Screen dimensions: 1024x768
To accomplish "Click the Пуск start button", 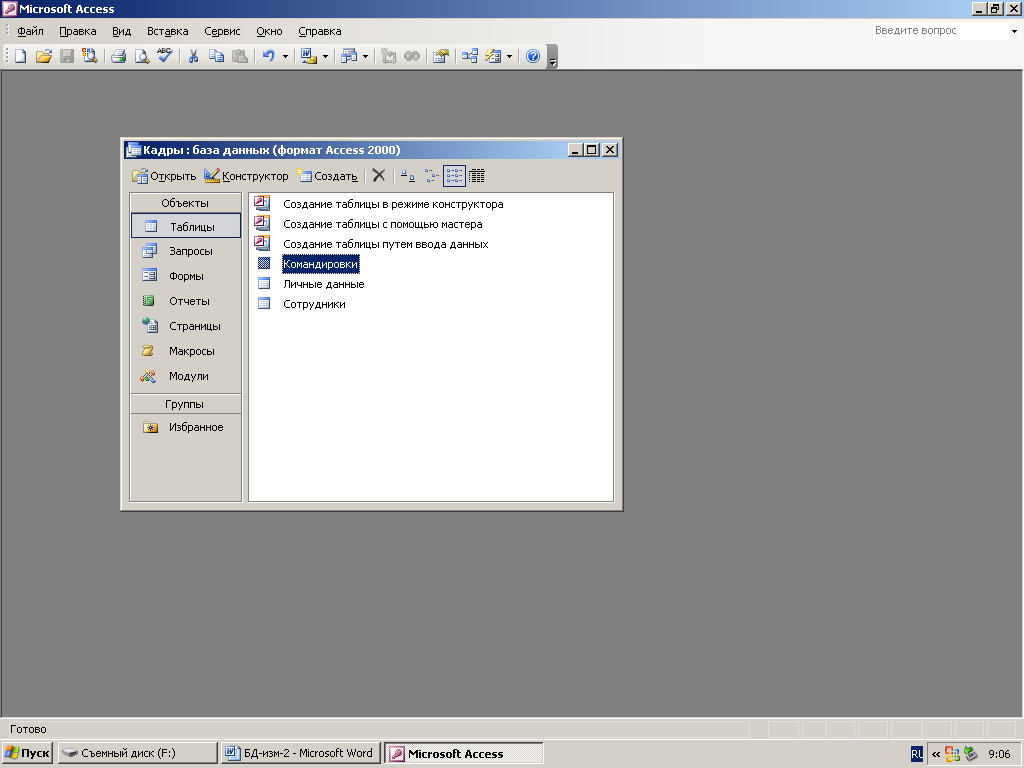I will pos(27,753).
